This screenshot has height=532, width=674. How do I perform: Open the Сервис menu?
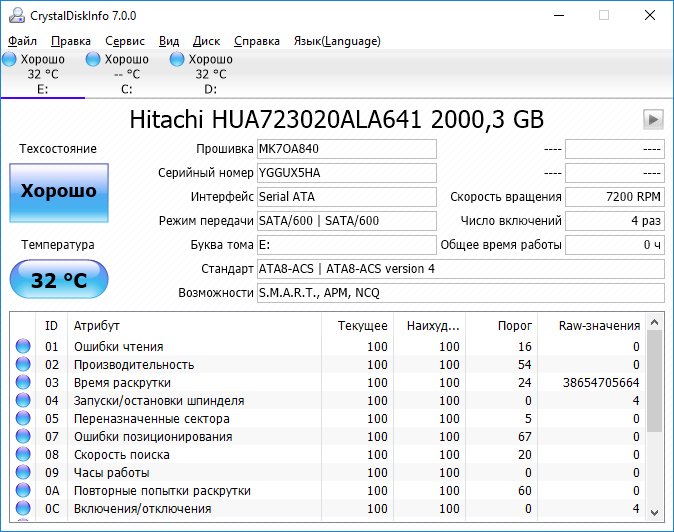pyautogui.click(x=125, y=41)
